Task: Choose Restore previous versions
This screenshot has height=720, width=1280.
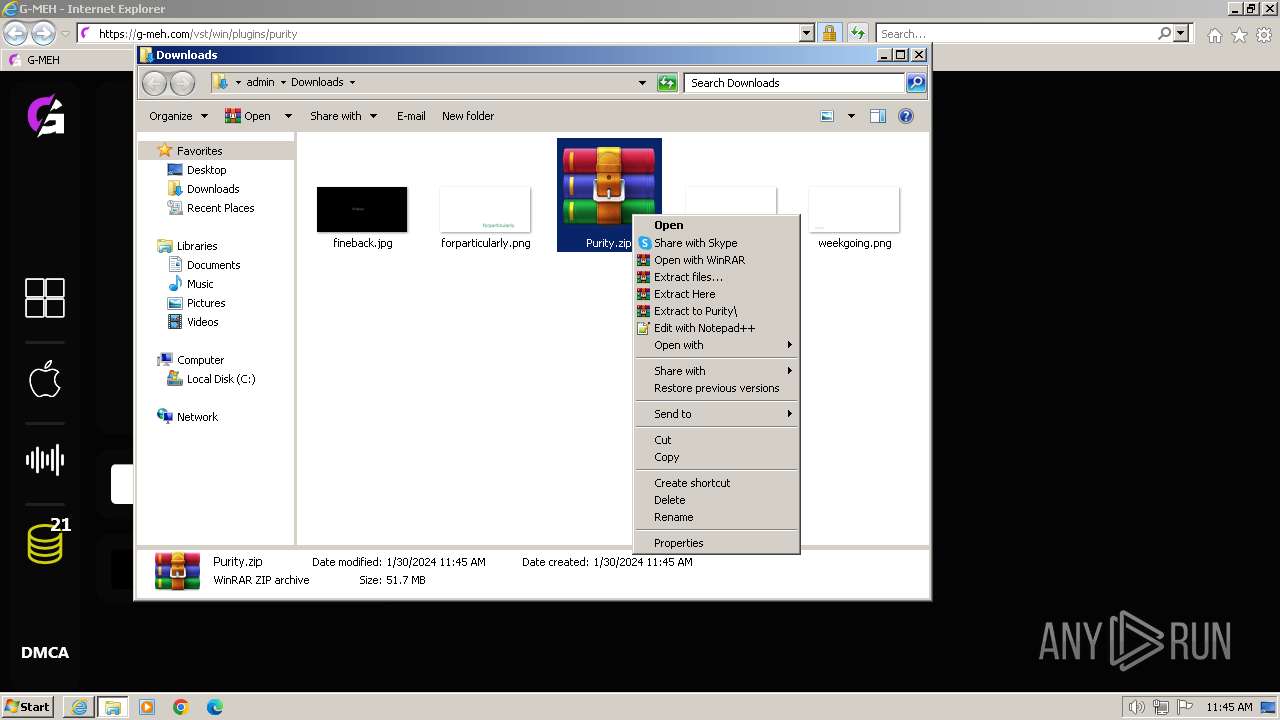Action: pyautogui.click(x=717, y=388)
